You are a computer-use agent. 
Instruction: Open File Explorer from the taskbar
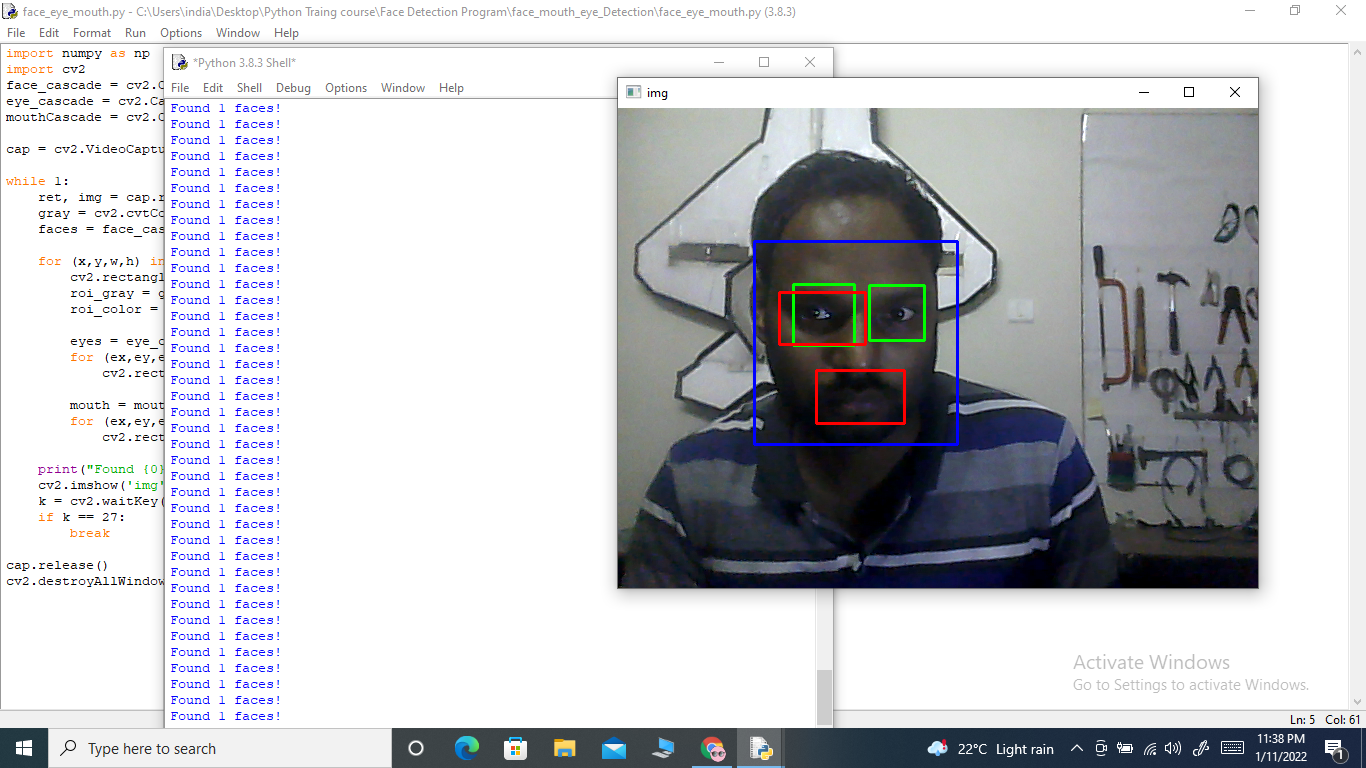tap(565, 748)
